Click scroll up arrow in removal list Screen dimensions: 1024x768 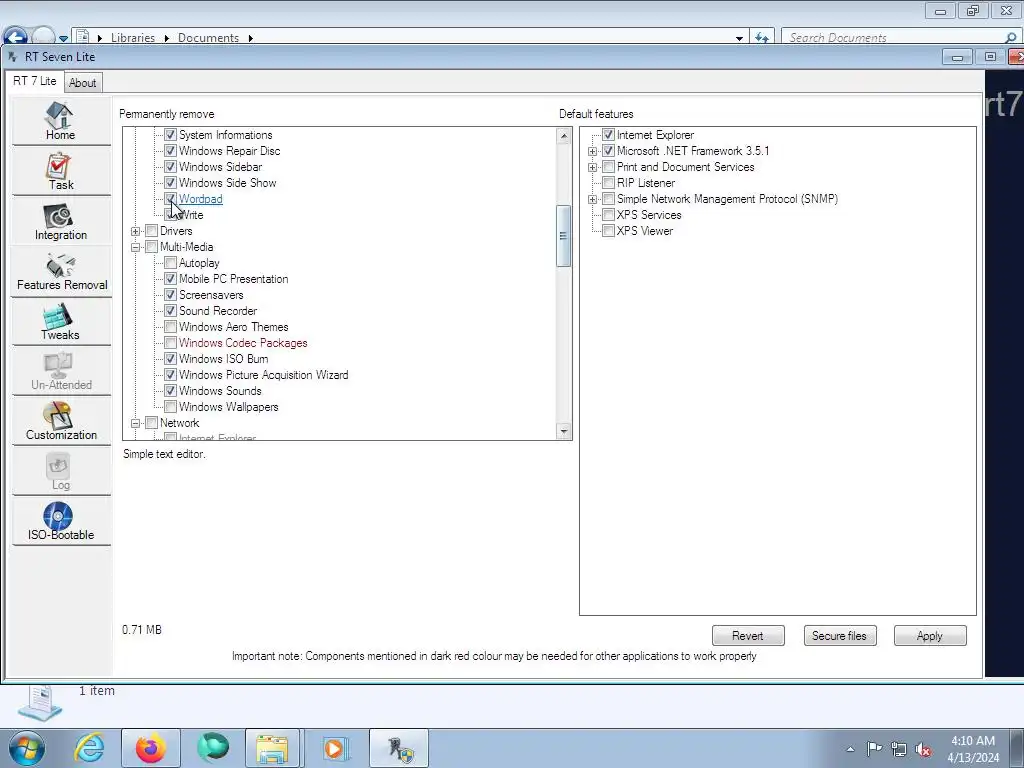pos(564,135)
